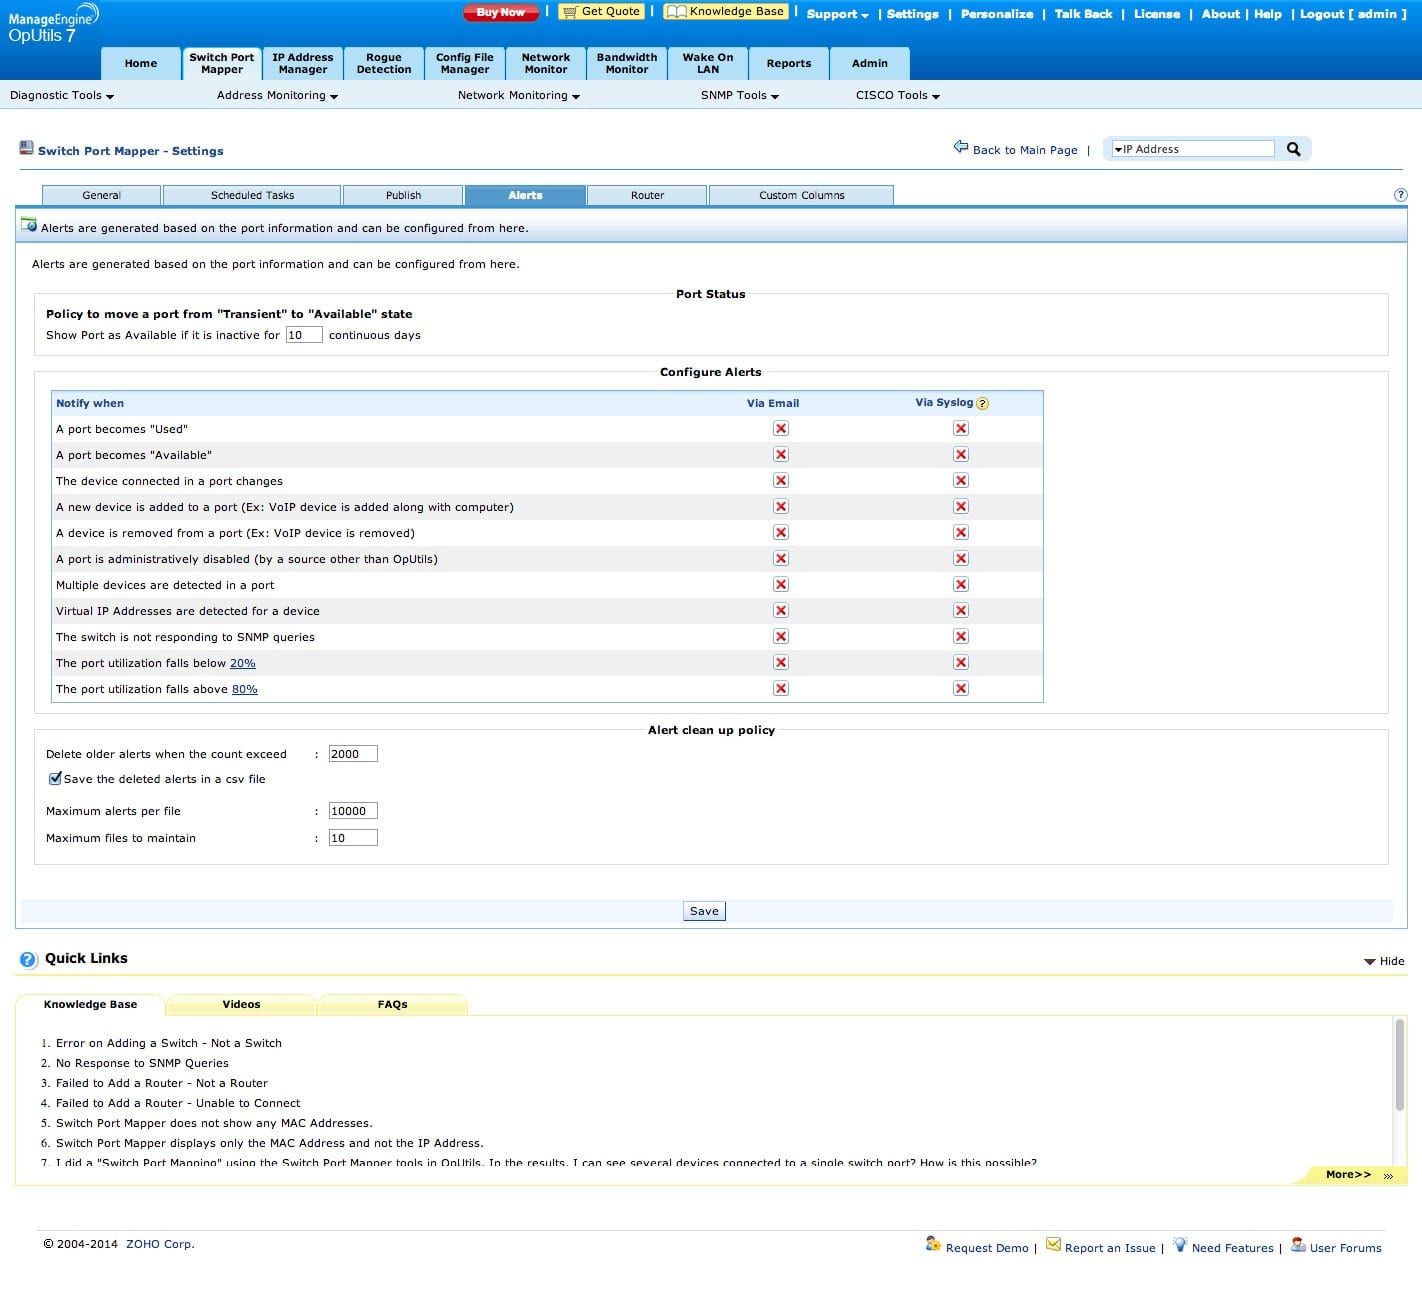Click the Quick Links question mark icon
This screenshot has width=1422, height=1293.
(x=28, y=959)
